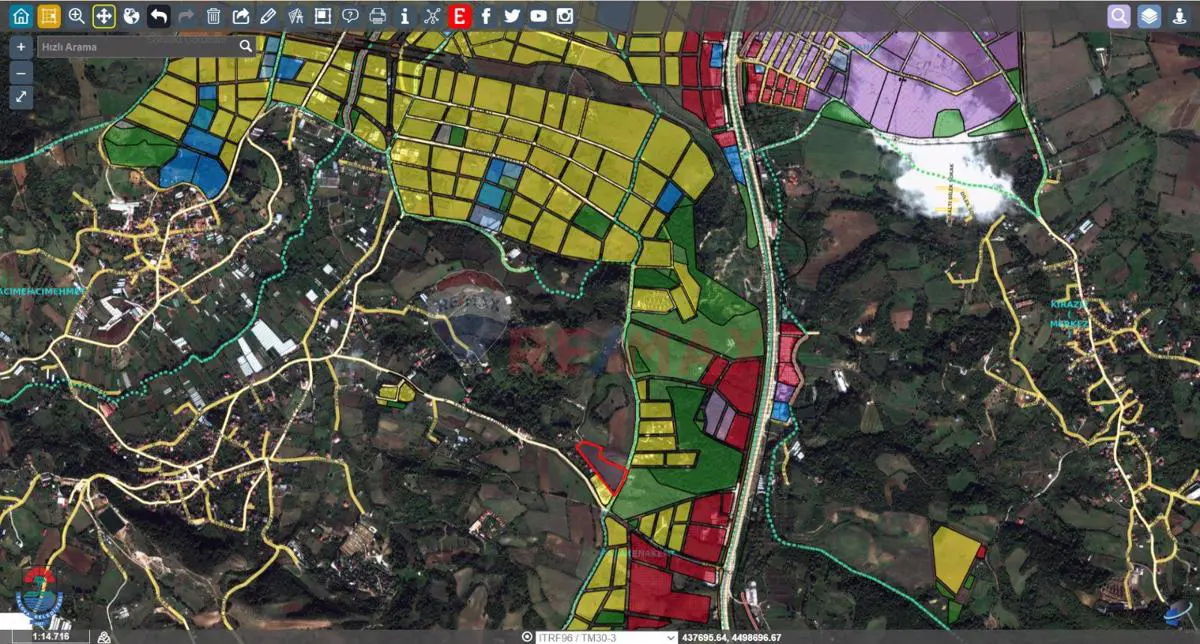Click the framed square area-selection icon
This screenshot has height=644, width=1200.
click(322, 16)
